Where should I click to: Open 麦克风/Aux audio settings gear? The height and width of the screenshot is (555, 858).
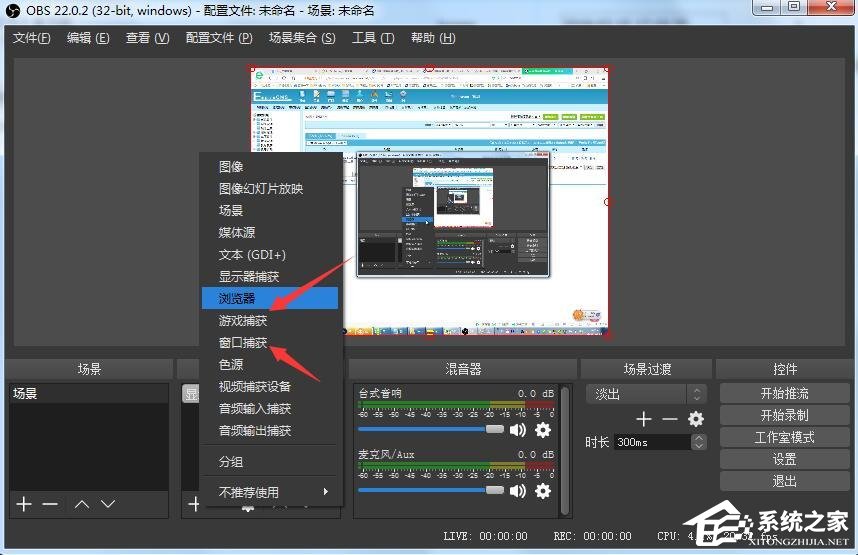[543, 491]
